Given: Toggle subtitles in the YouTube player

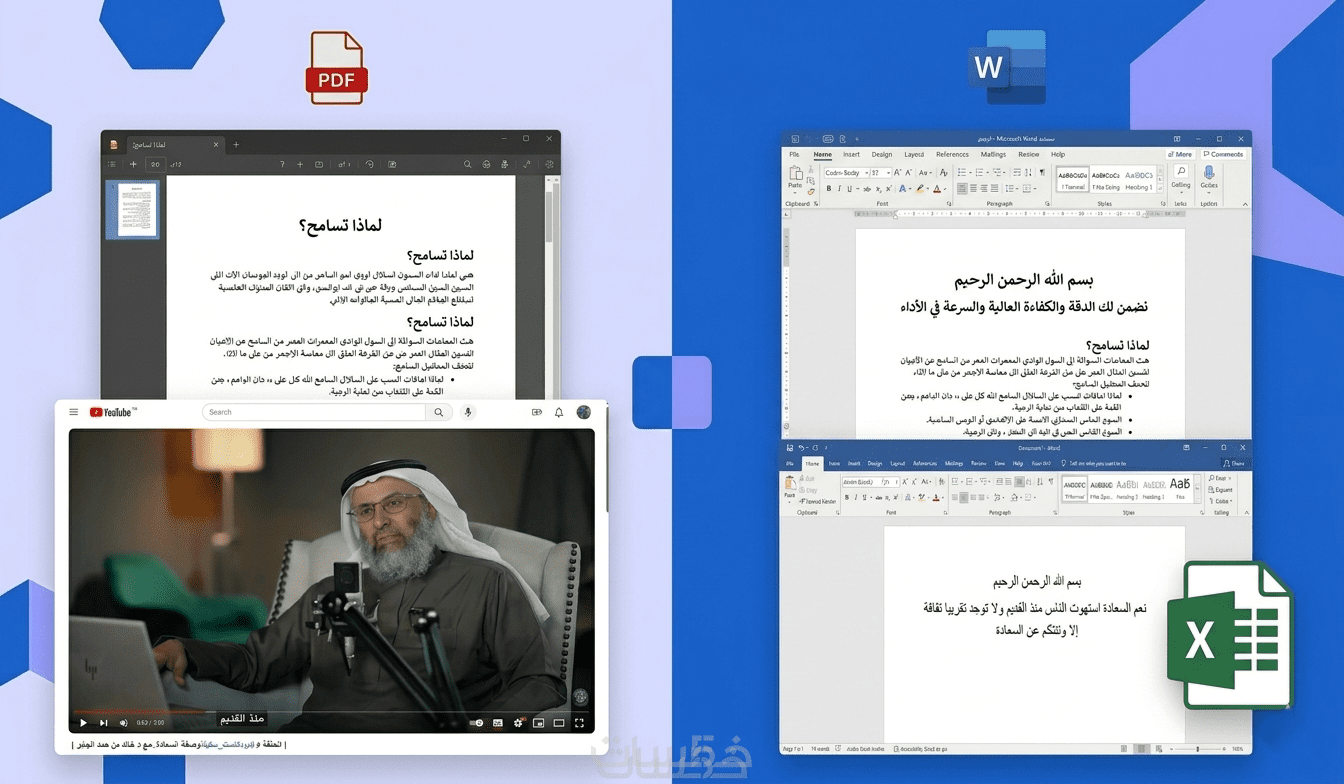Looking at the screenshot, I should 497,722.
